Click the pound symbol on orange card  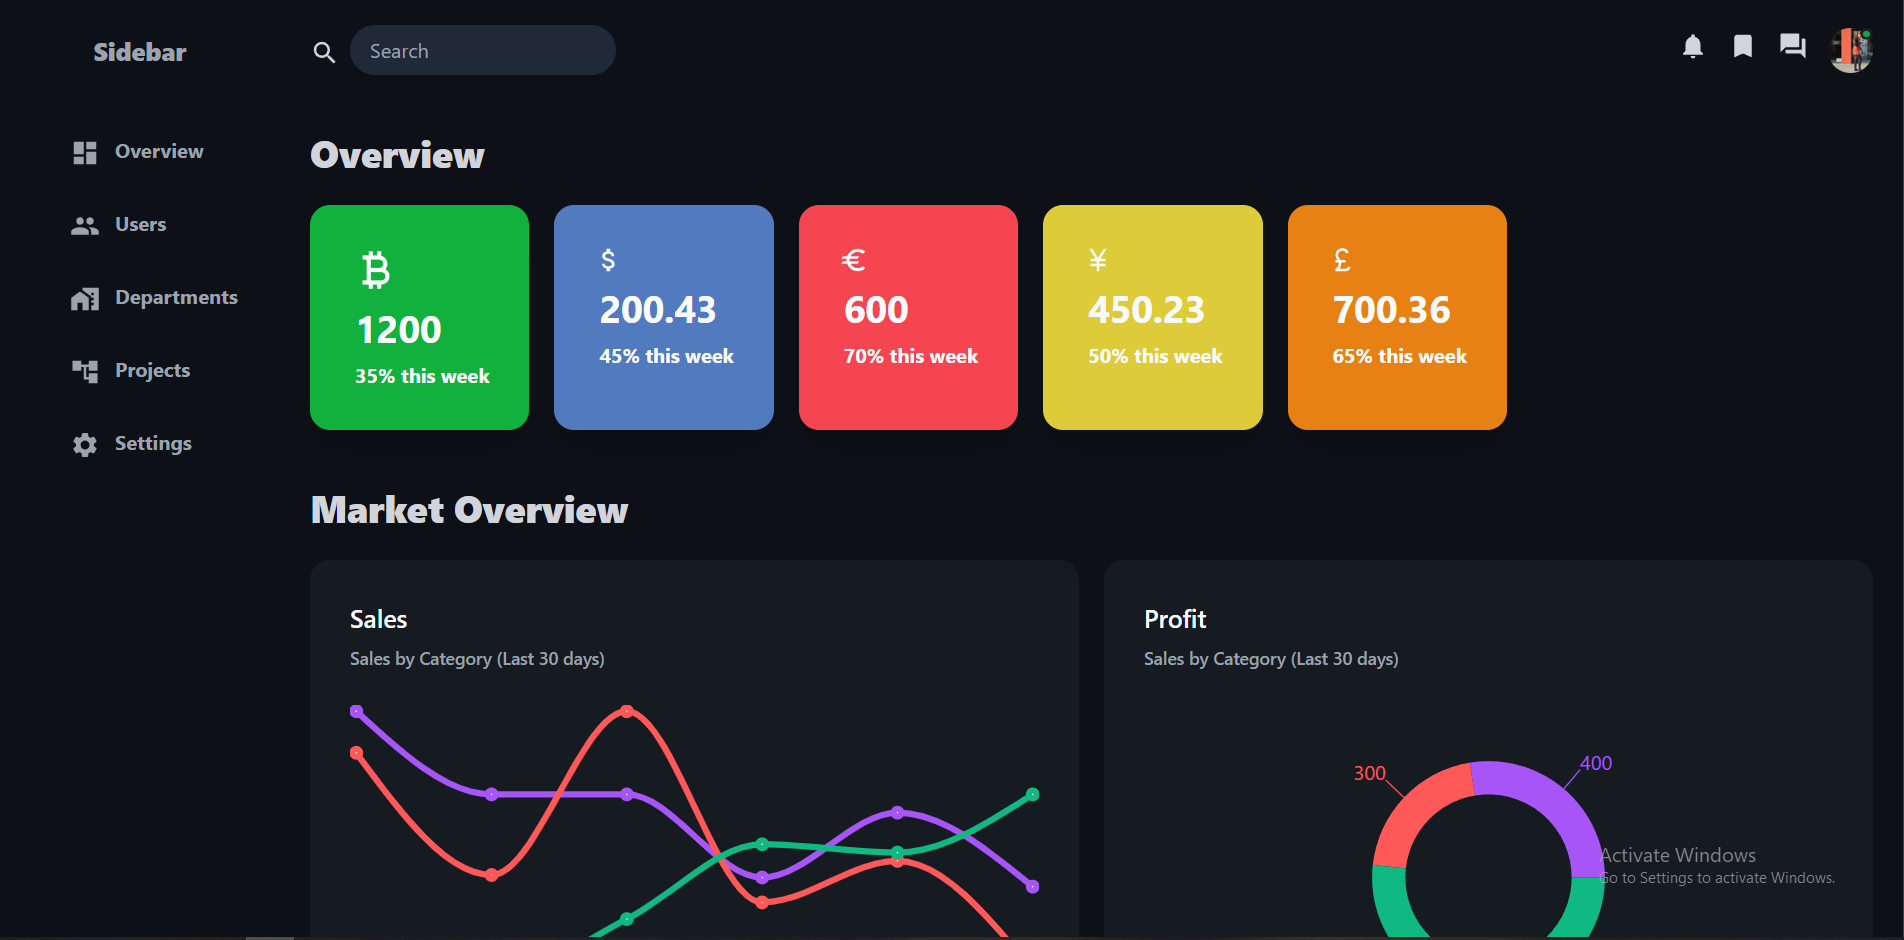coord(1342,260)
